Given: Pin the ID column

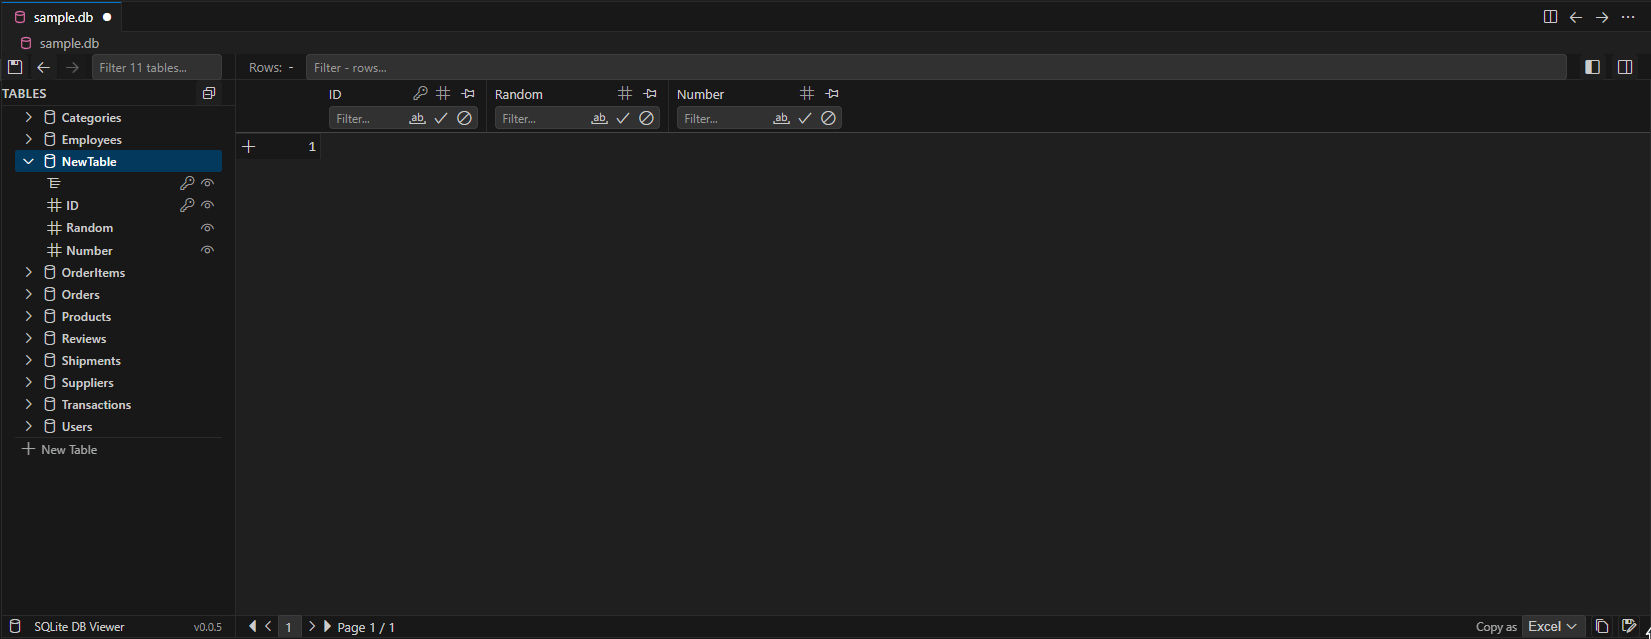Looking at the screenshot, I should click(467, 93).
